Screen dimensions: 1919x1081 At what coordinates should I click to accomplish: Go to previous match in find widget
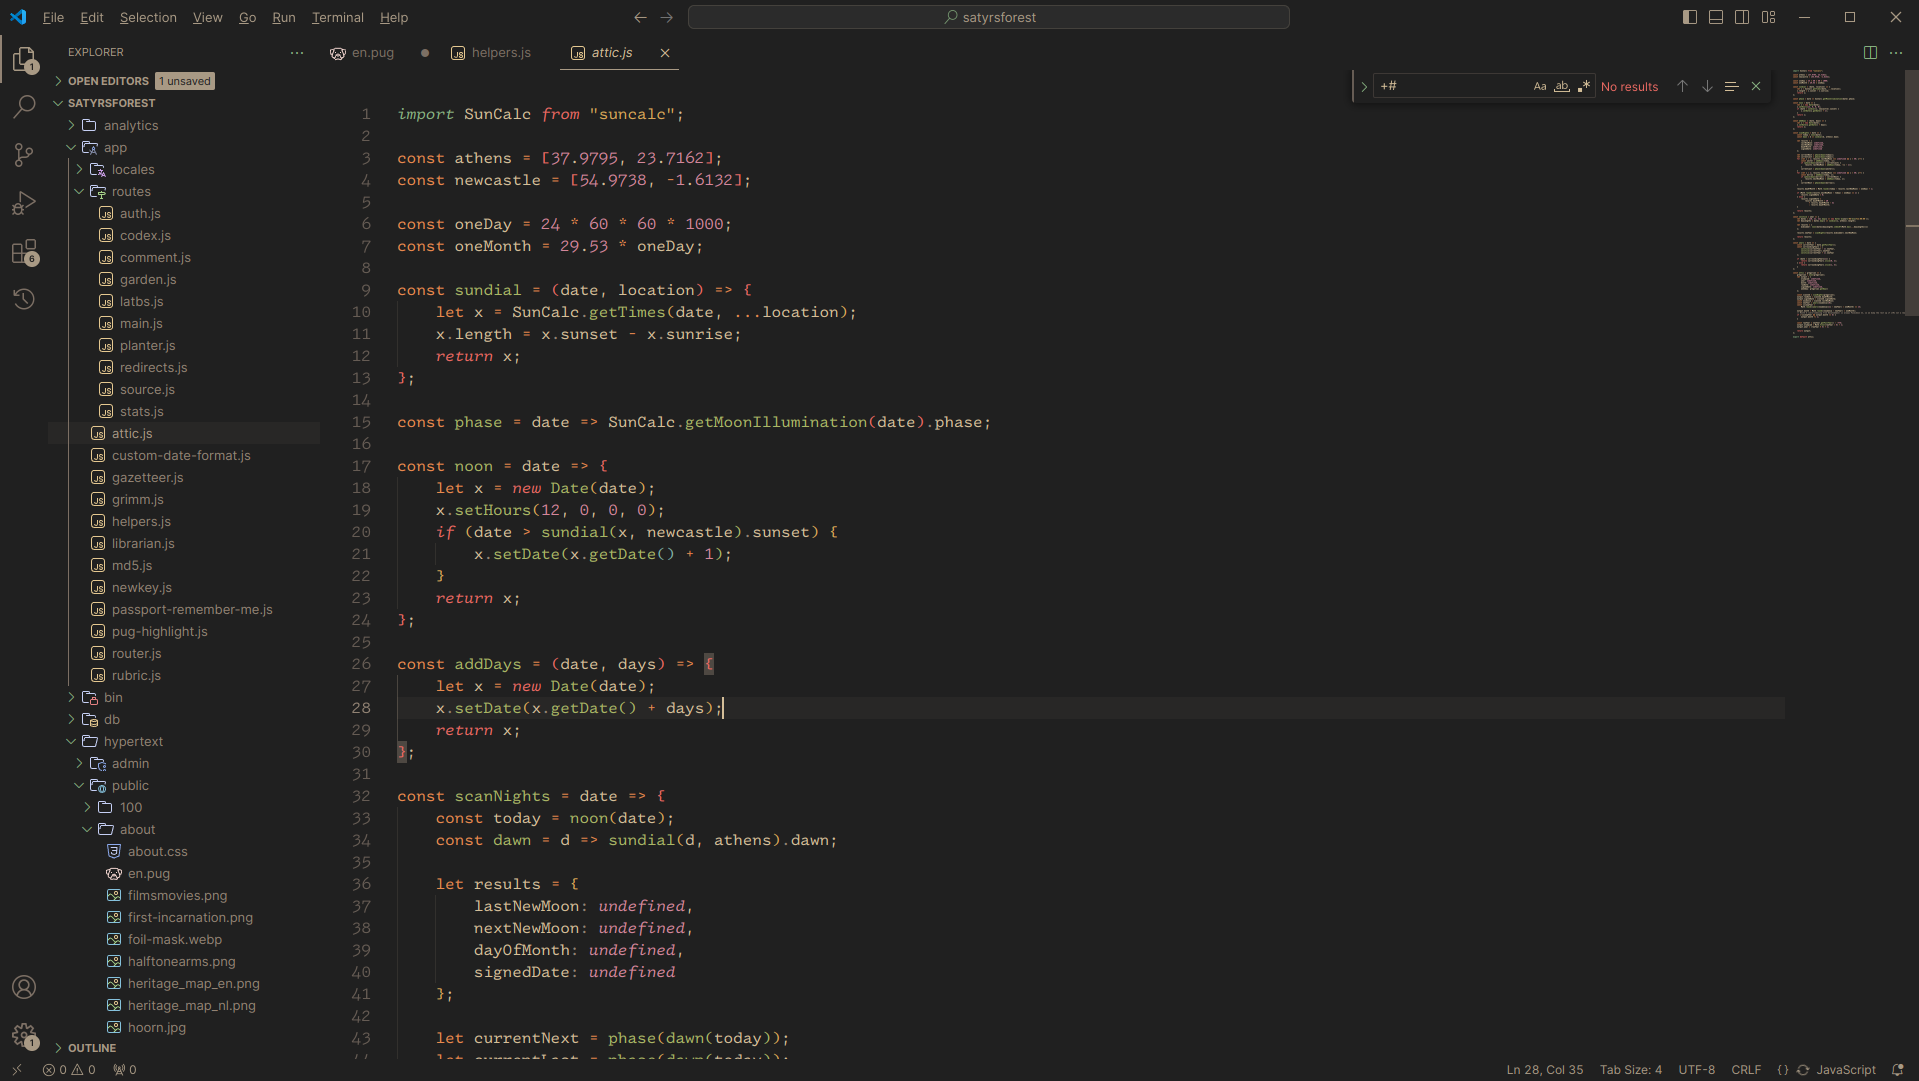pyautogui.click(x=1682, y=86)
